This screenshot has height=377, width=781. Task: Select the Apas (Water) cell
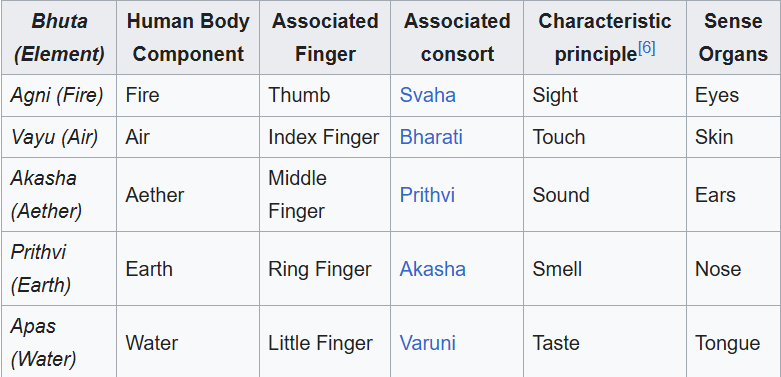point(59,342)
